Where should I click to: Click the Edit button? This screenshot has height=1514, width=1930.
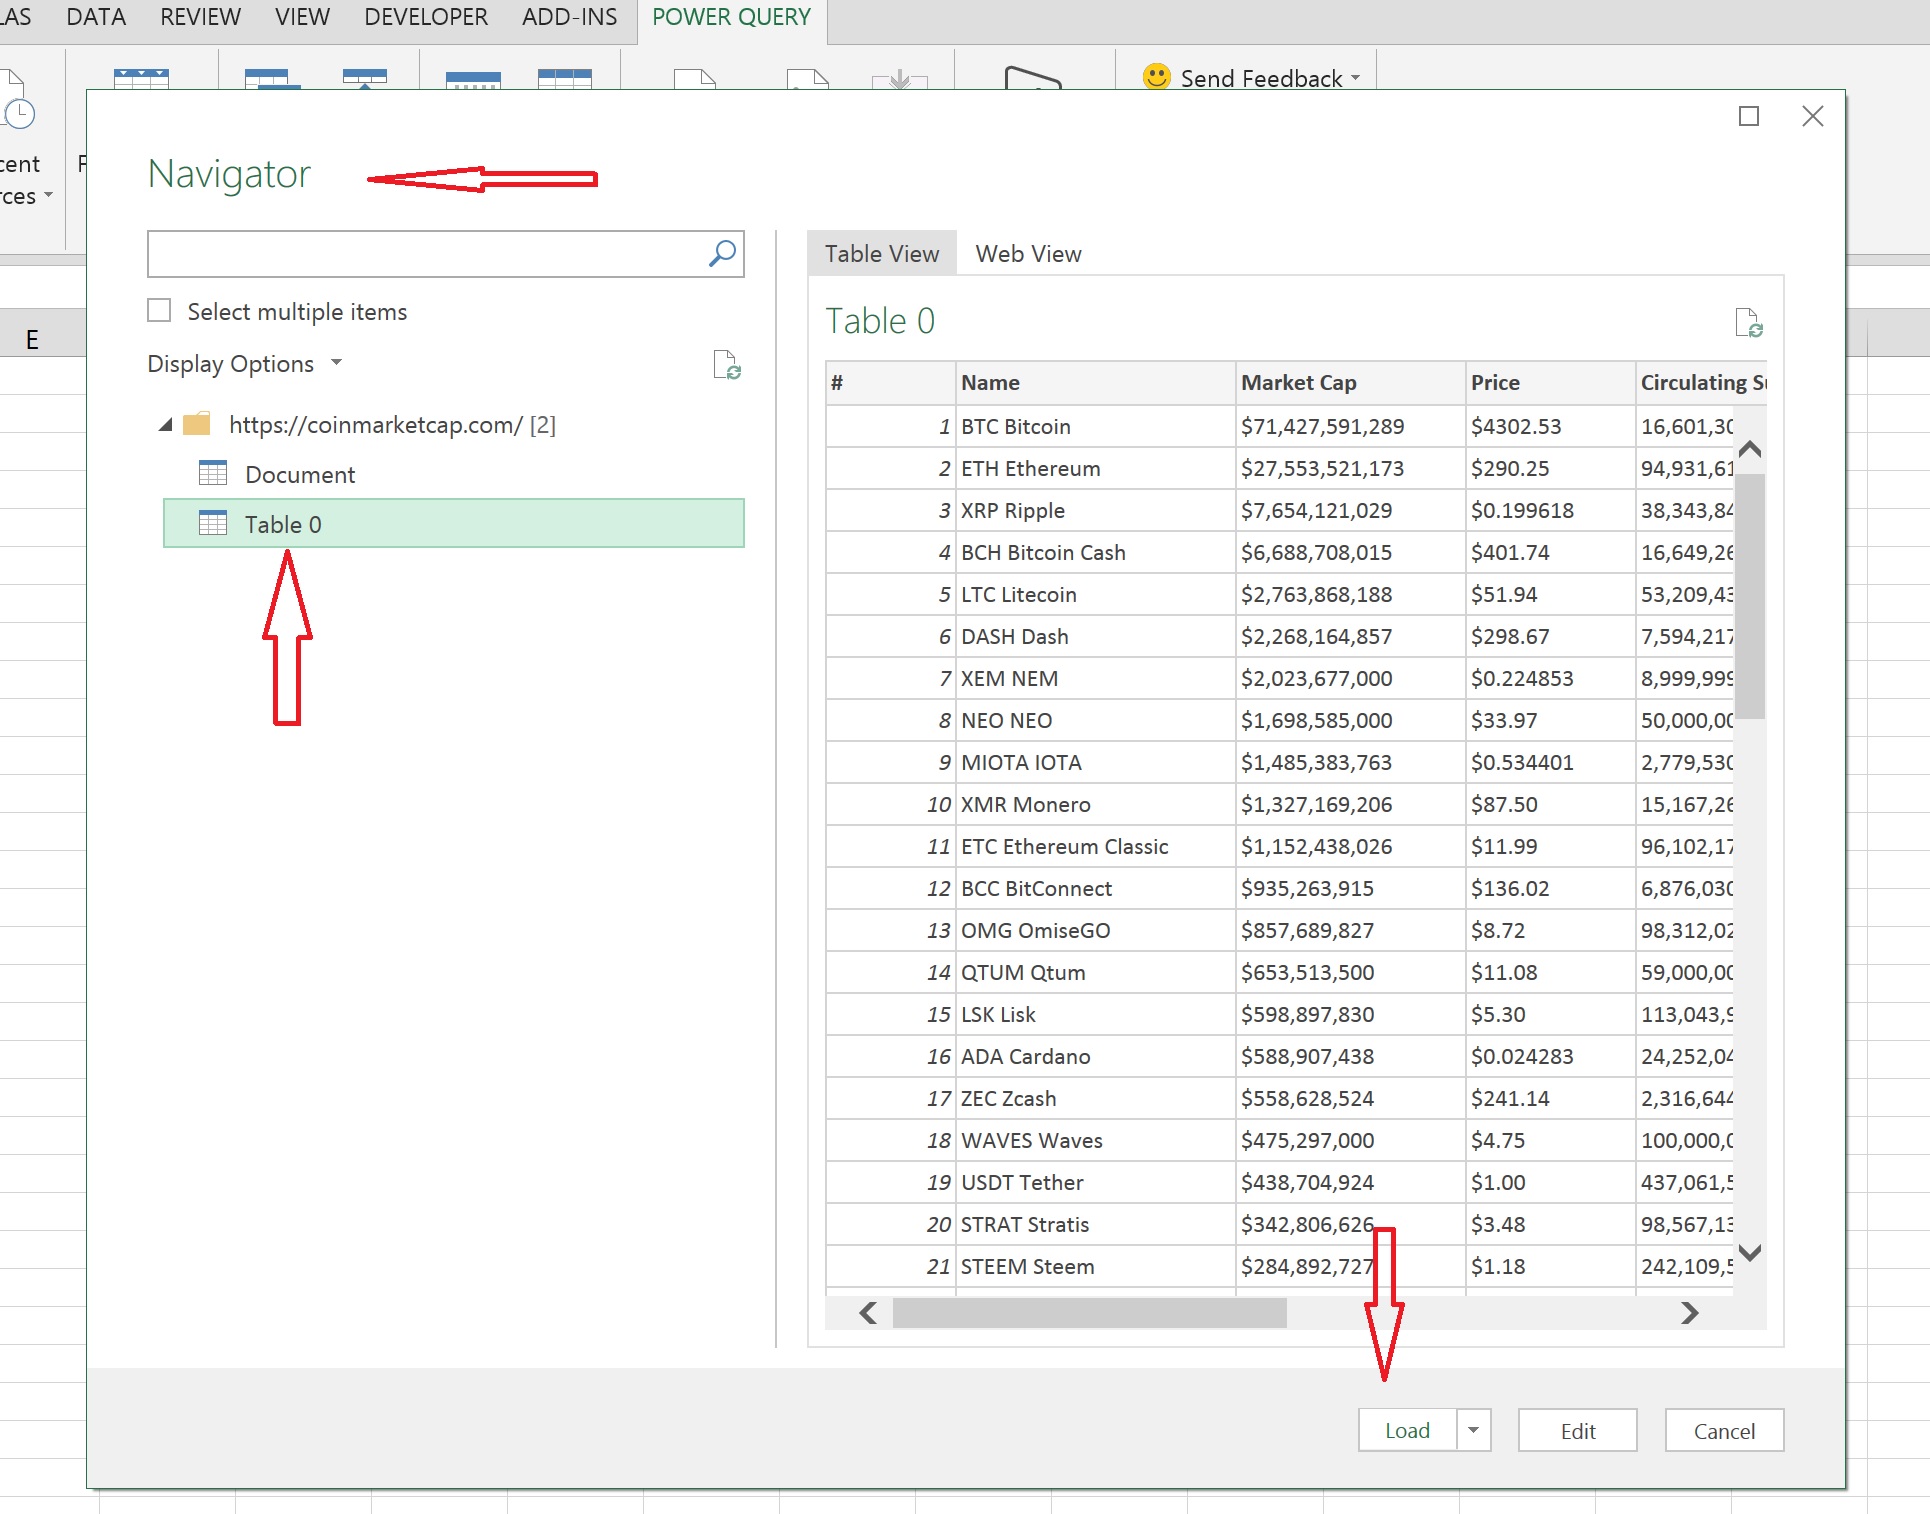[1578, 1430]
